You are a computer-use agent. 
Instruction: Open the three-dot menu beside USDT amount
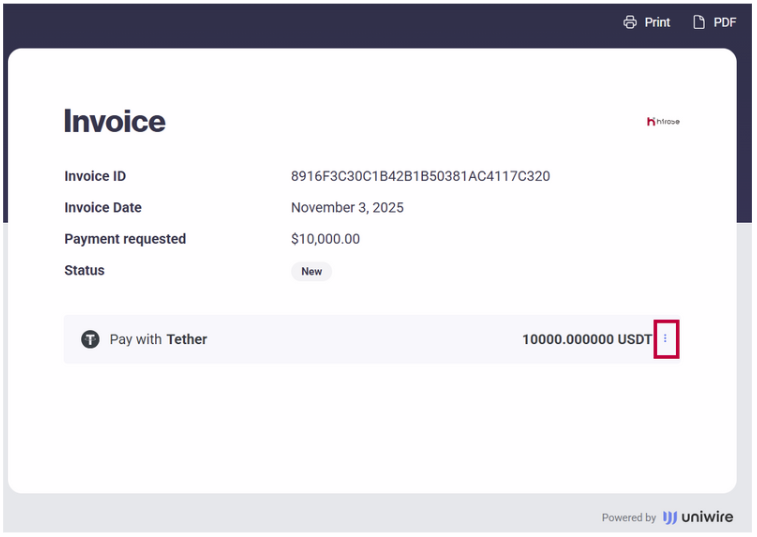(666, 339)
